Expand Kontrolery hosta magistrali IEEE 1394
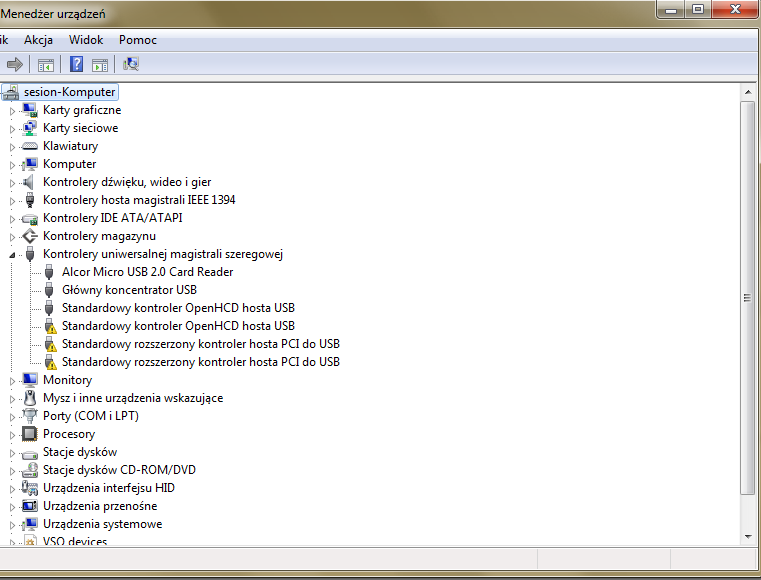This screenshot has width=761, height=580. coord(12,201)
